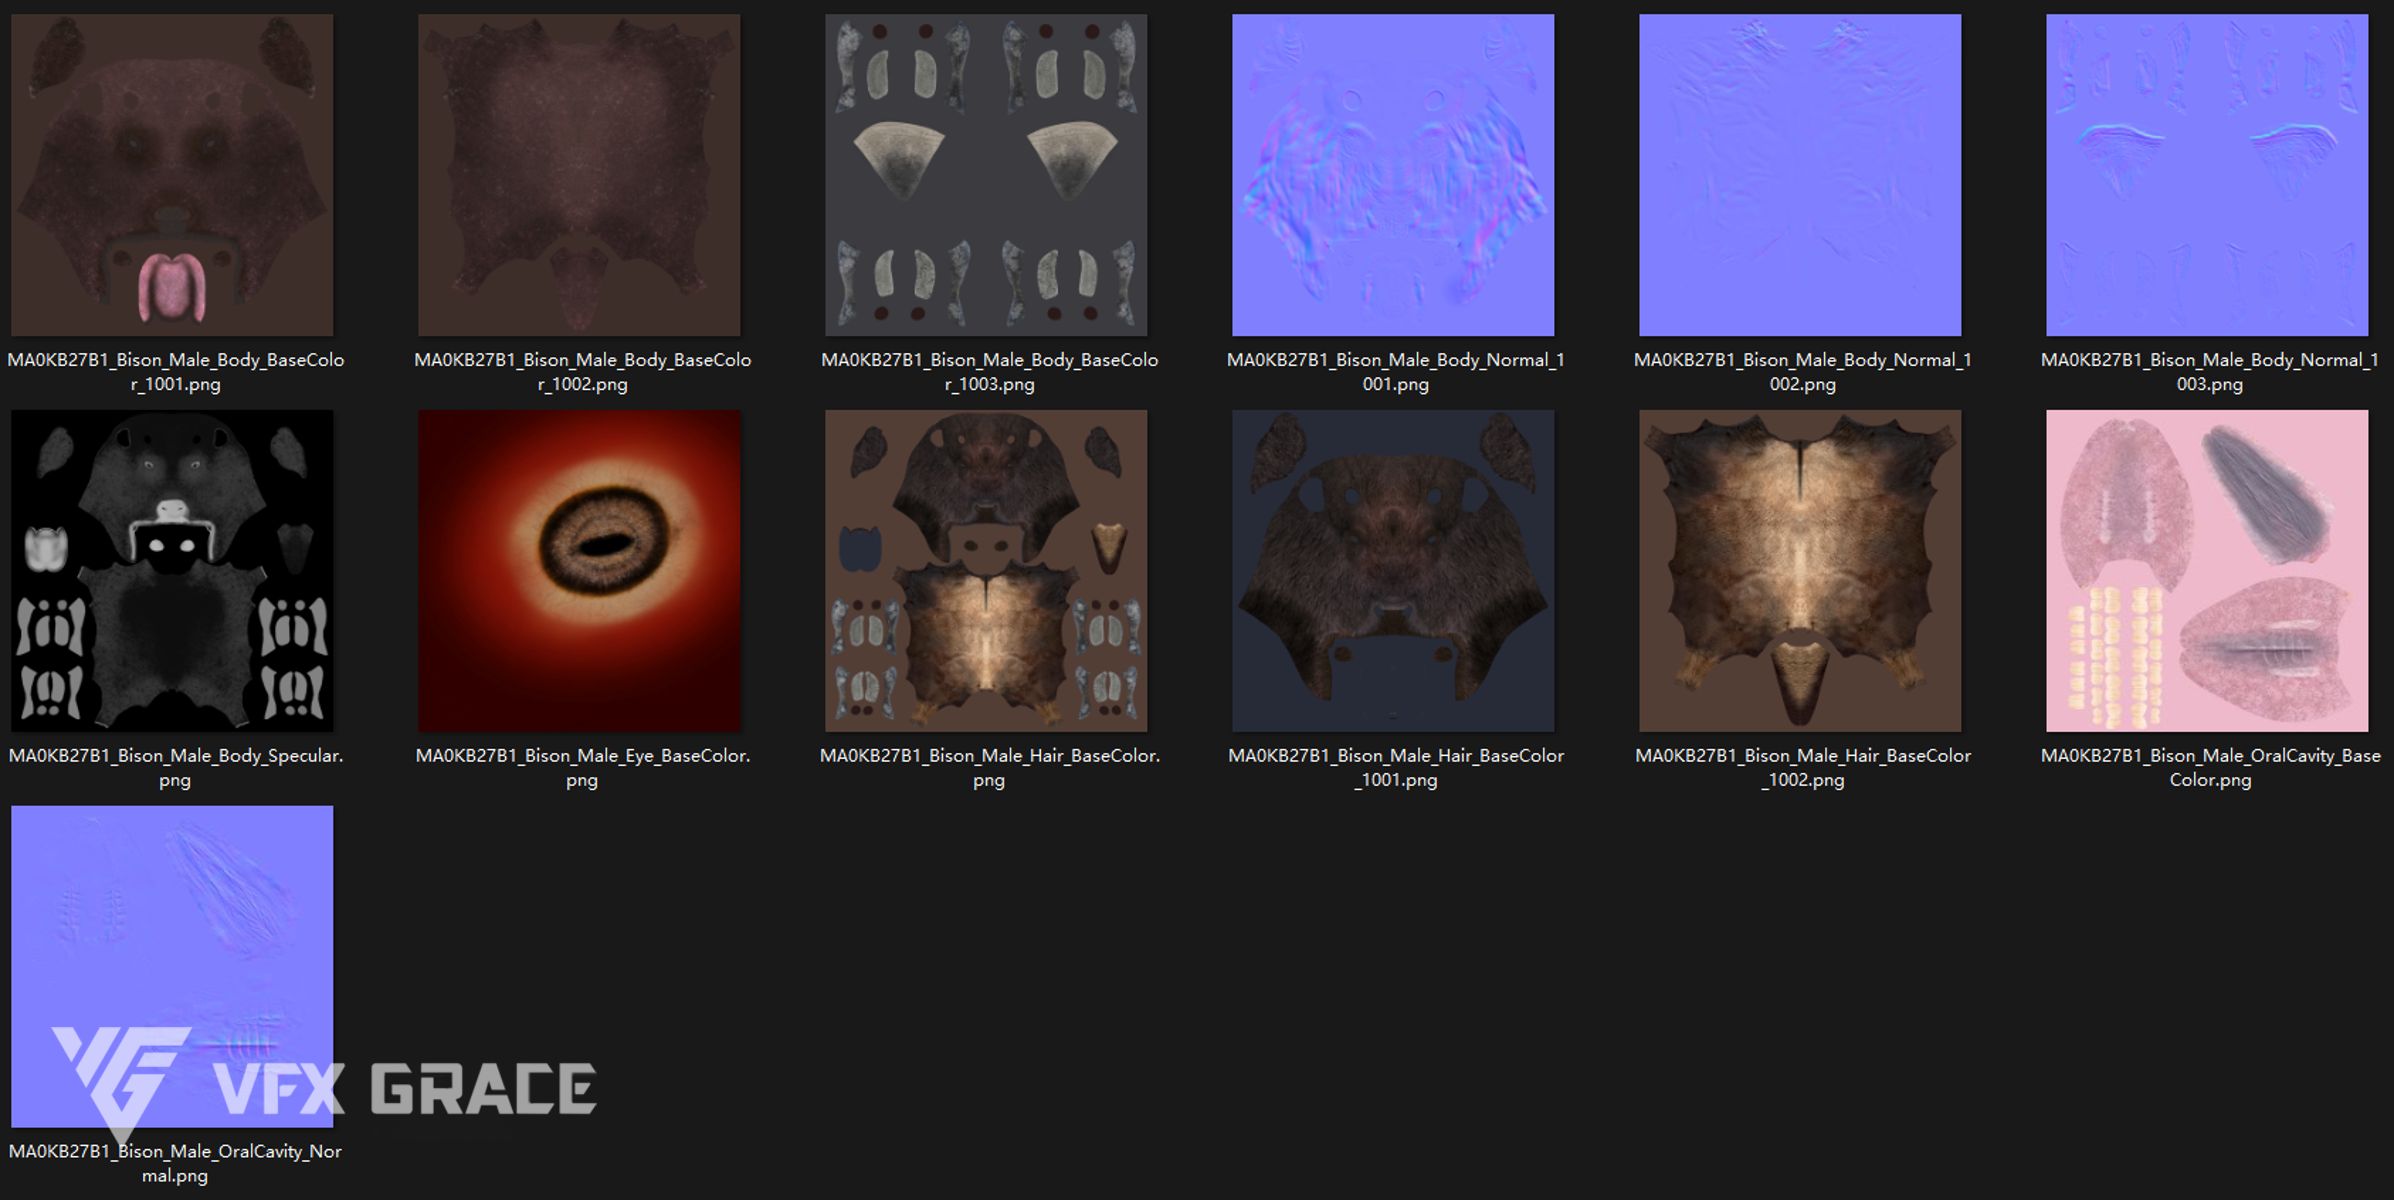Select the Hair_BaseColor_1002.png thumbnail
The height and width of the screenshot is (1200, 2394).
[x=1800, y=571]
